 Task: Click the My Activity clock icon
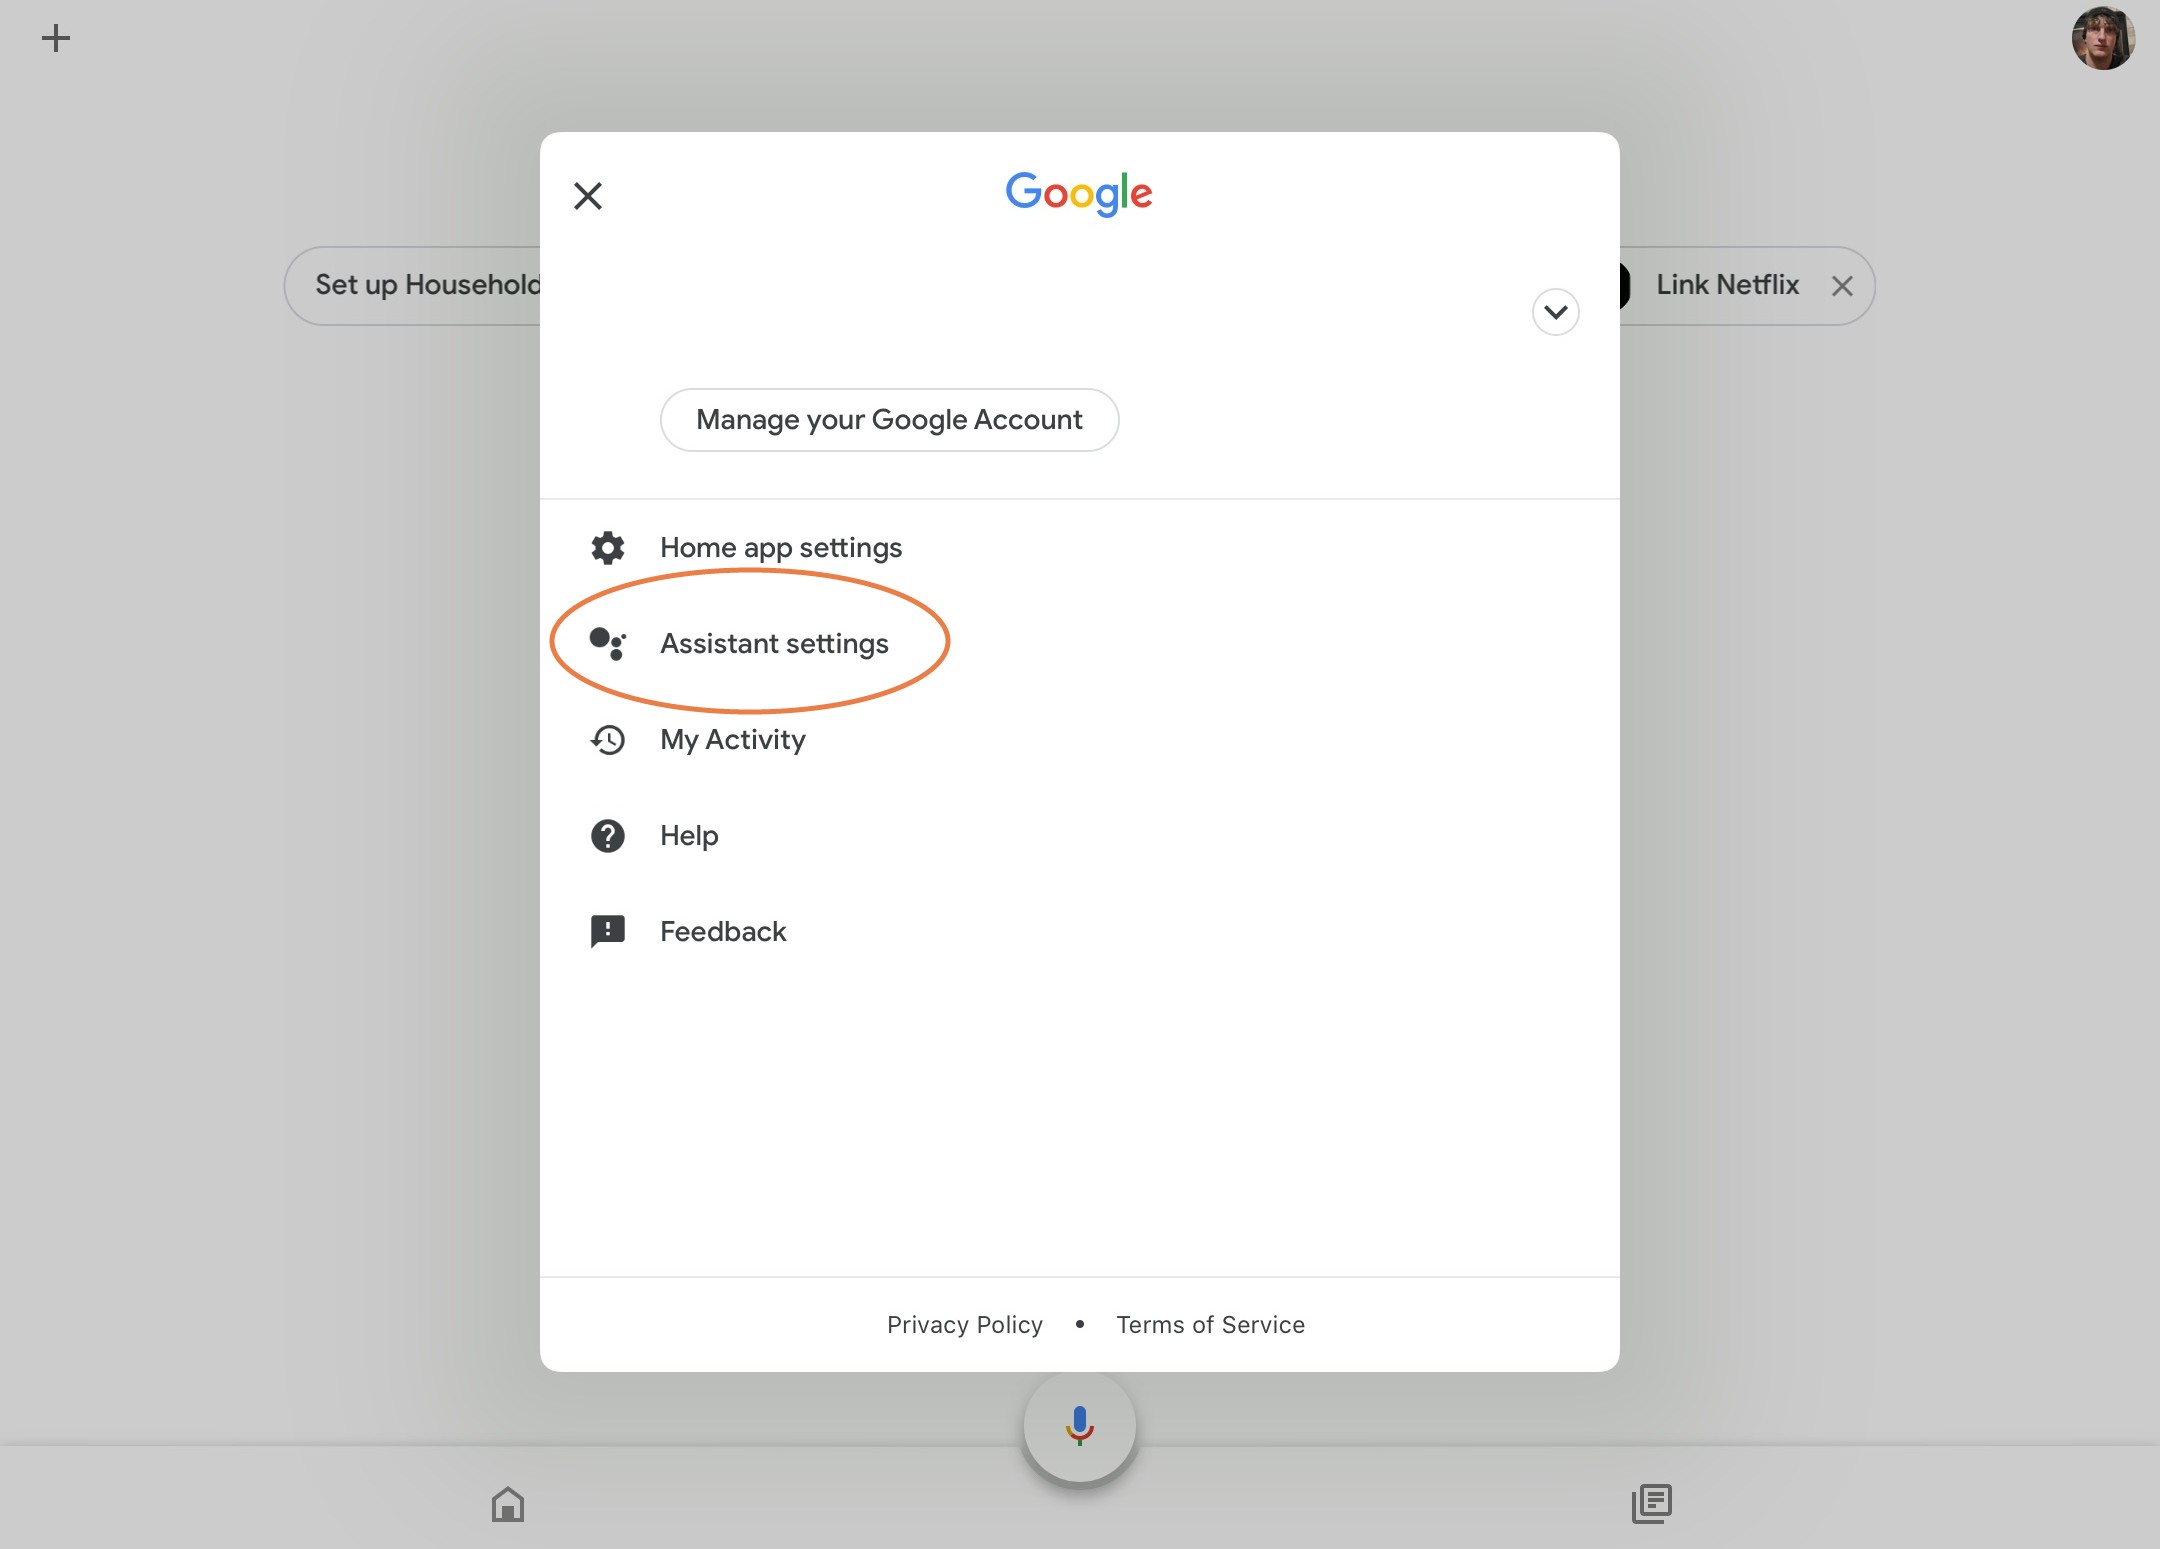tap(607, 738)
